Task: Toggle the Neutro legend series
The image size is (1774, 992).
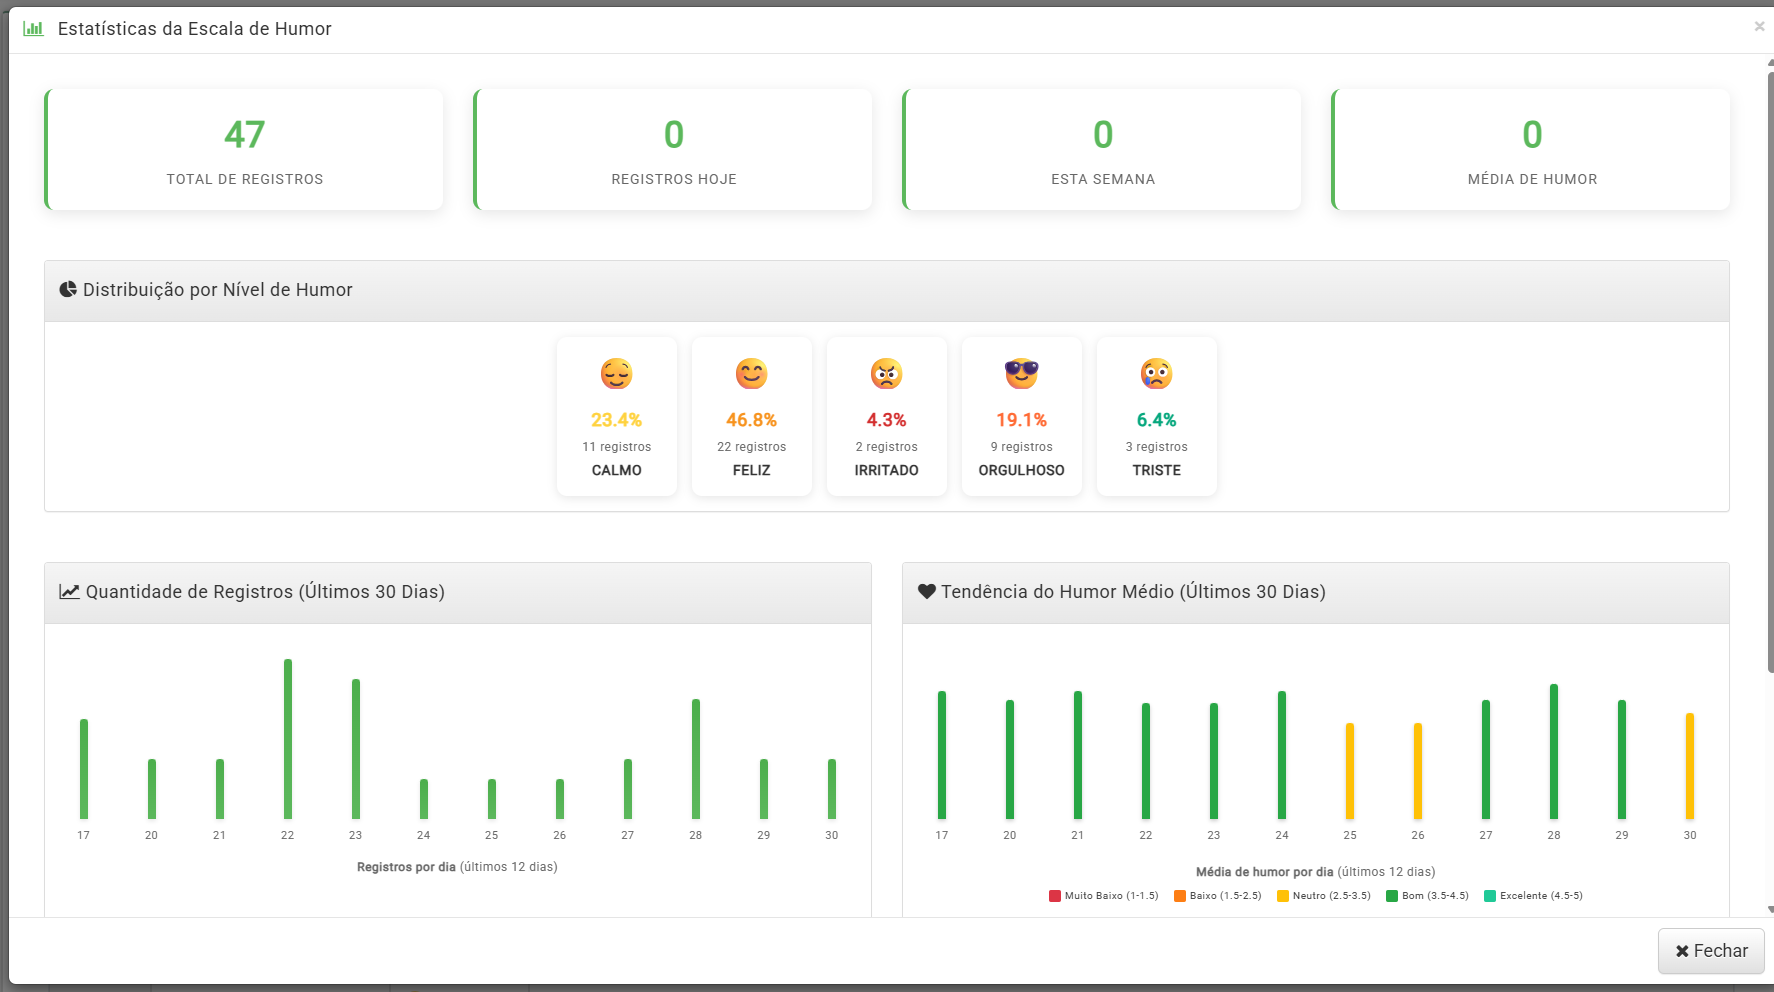Action: coord(1324,896)
